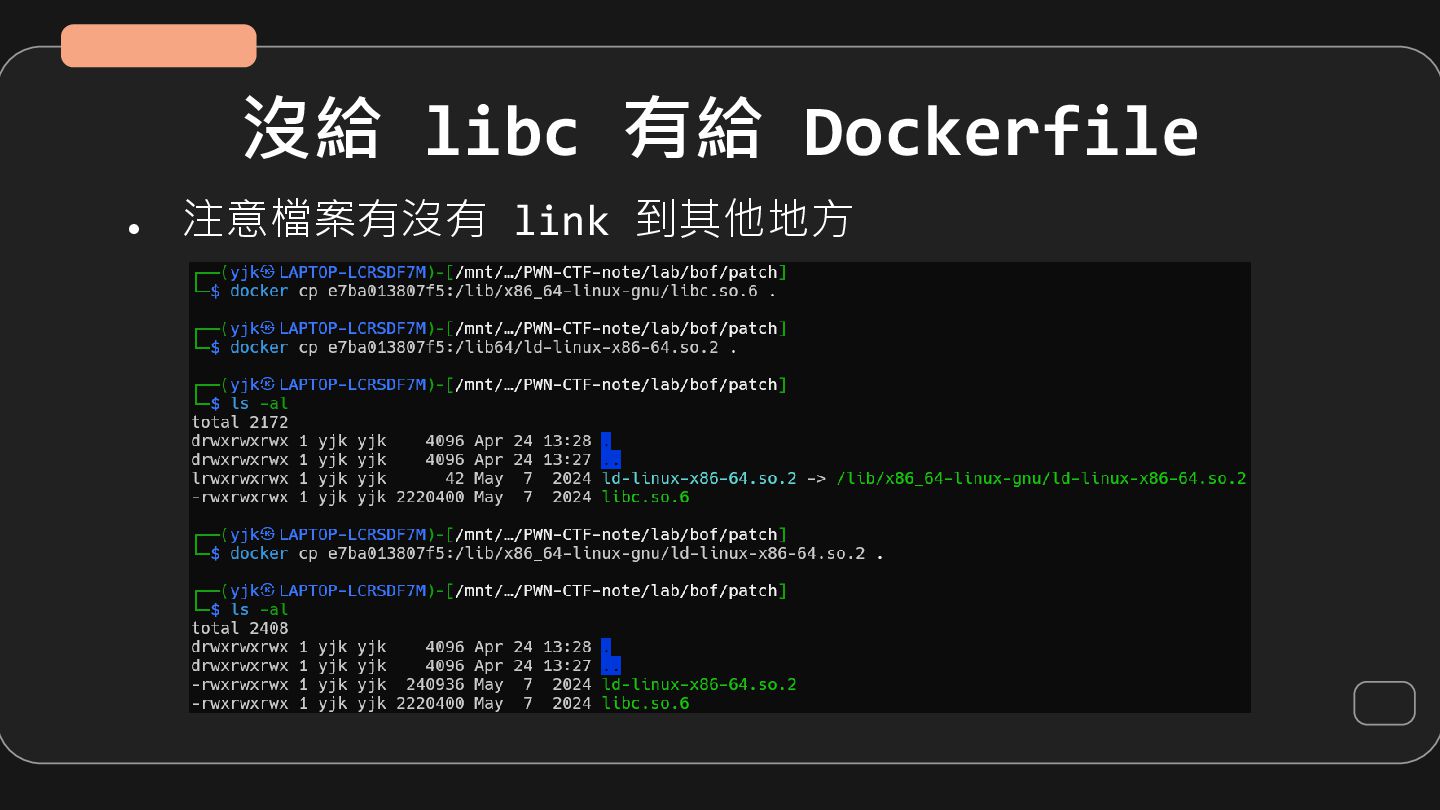Viewport: 1440px width, 810px height.
Task: Click the slide title "沒給 libc 有給 Dockerfile"
Action: [x=720, y=129]
